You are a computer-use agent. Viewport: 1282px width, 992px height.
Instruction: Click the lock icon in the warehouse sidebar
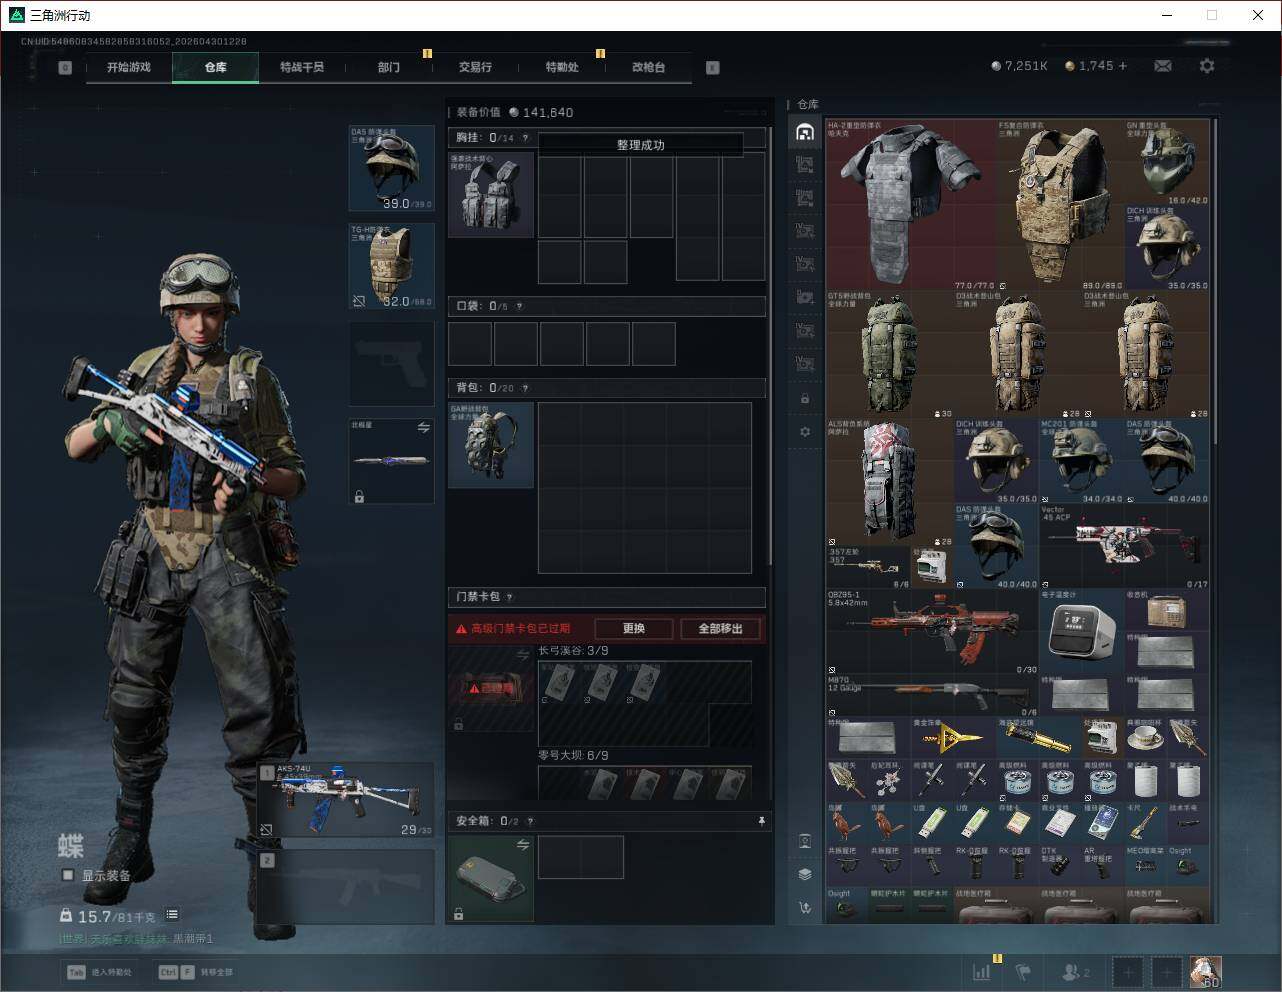pyautogui.click(x=805, y=399)
